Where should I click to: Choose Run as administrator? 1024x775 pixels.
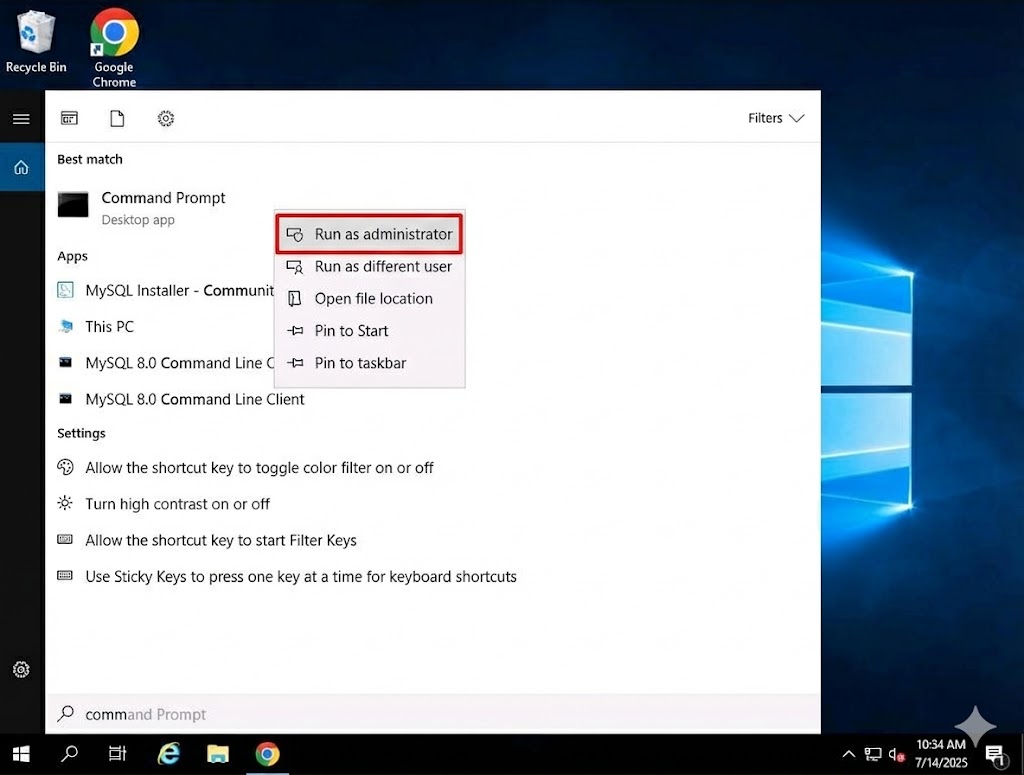click(x=369, y=234)
